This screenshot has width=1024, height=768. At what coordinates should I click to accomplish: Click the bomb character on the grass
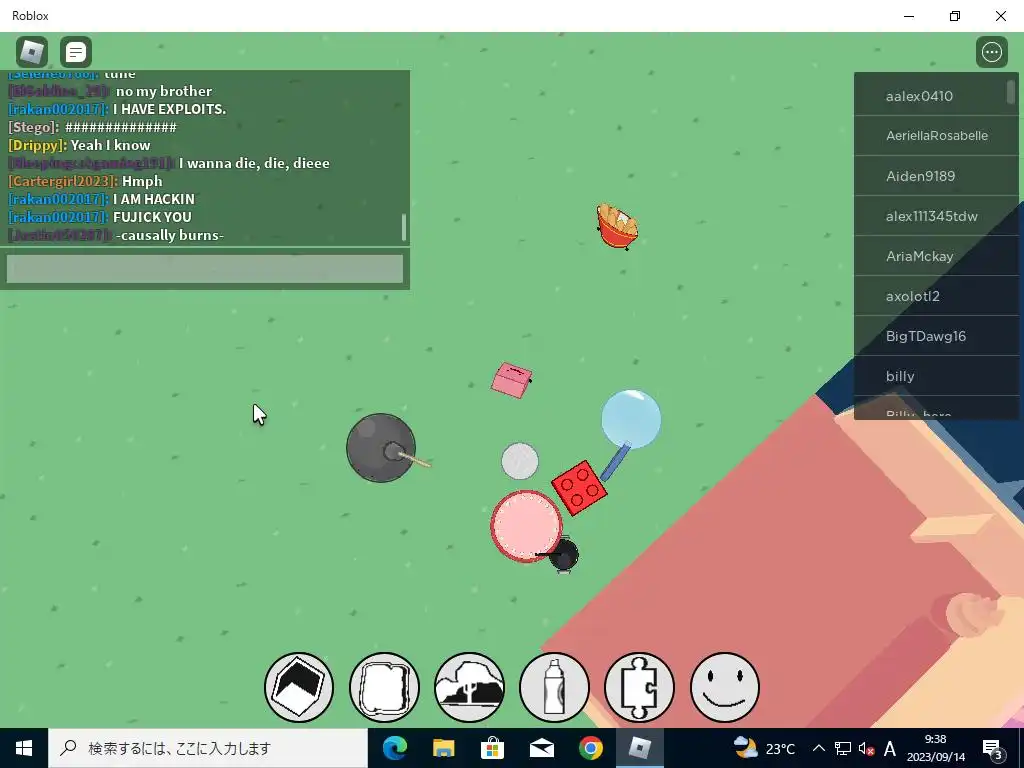point(382,448)
